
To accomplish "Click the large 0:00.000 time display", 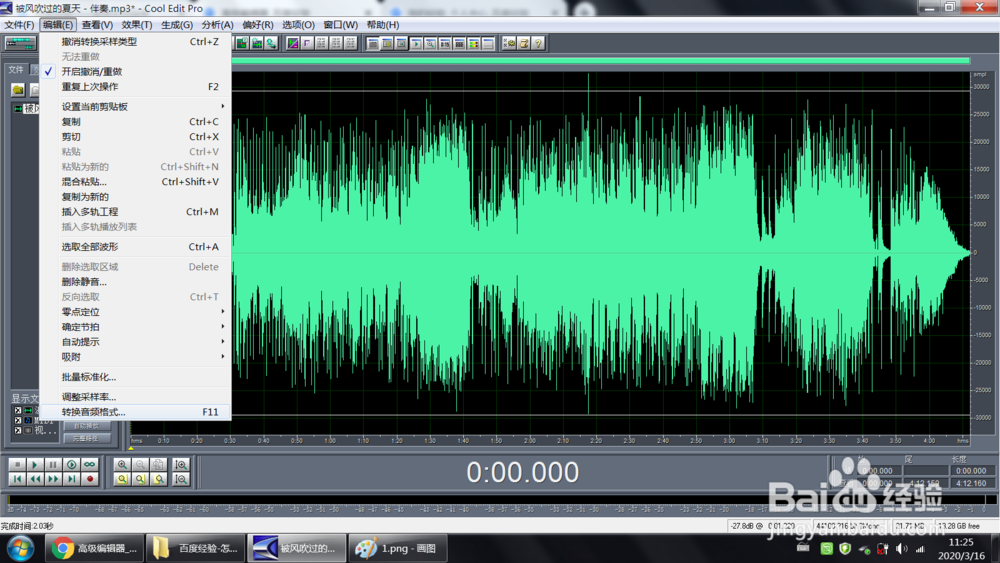I will tap(522, 472).
